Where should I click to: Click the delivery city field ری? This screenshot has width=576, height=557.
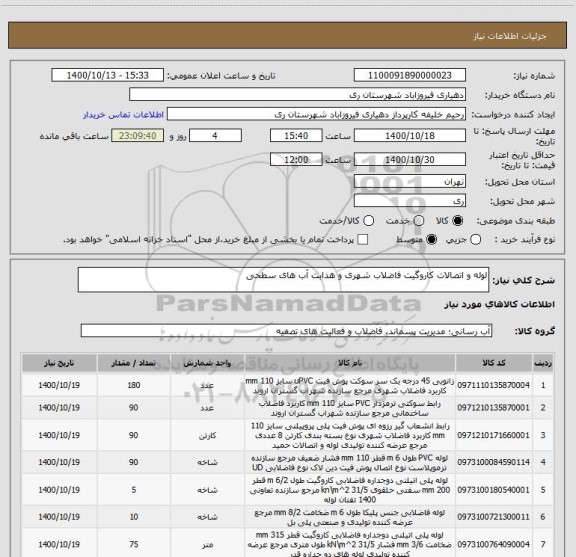[410, 201]
